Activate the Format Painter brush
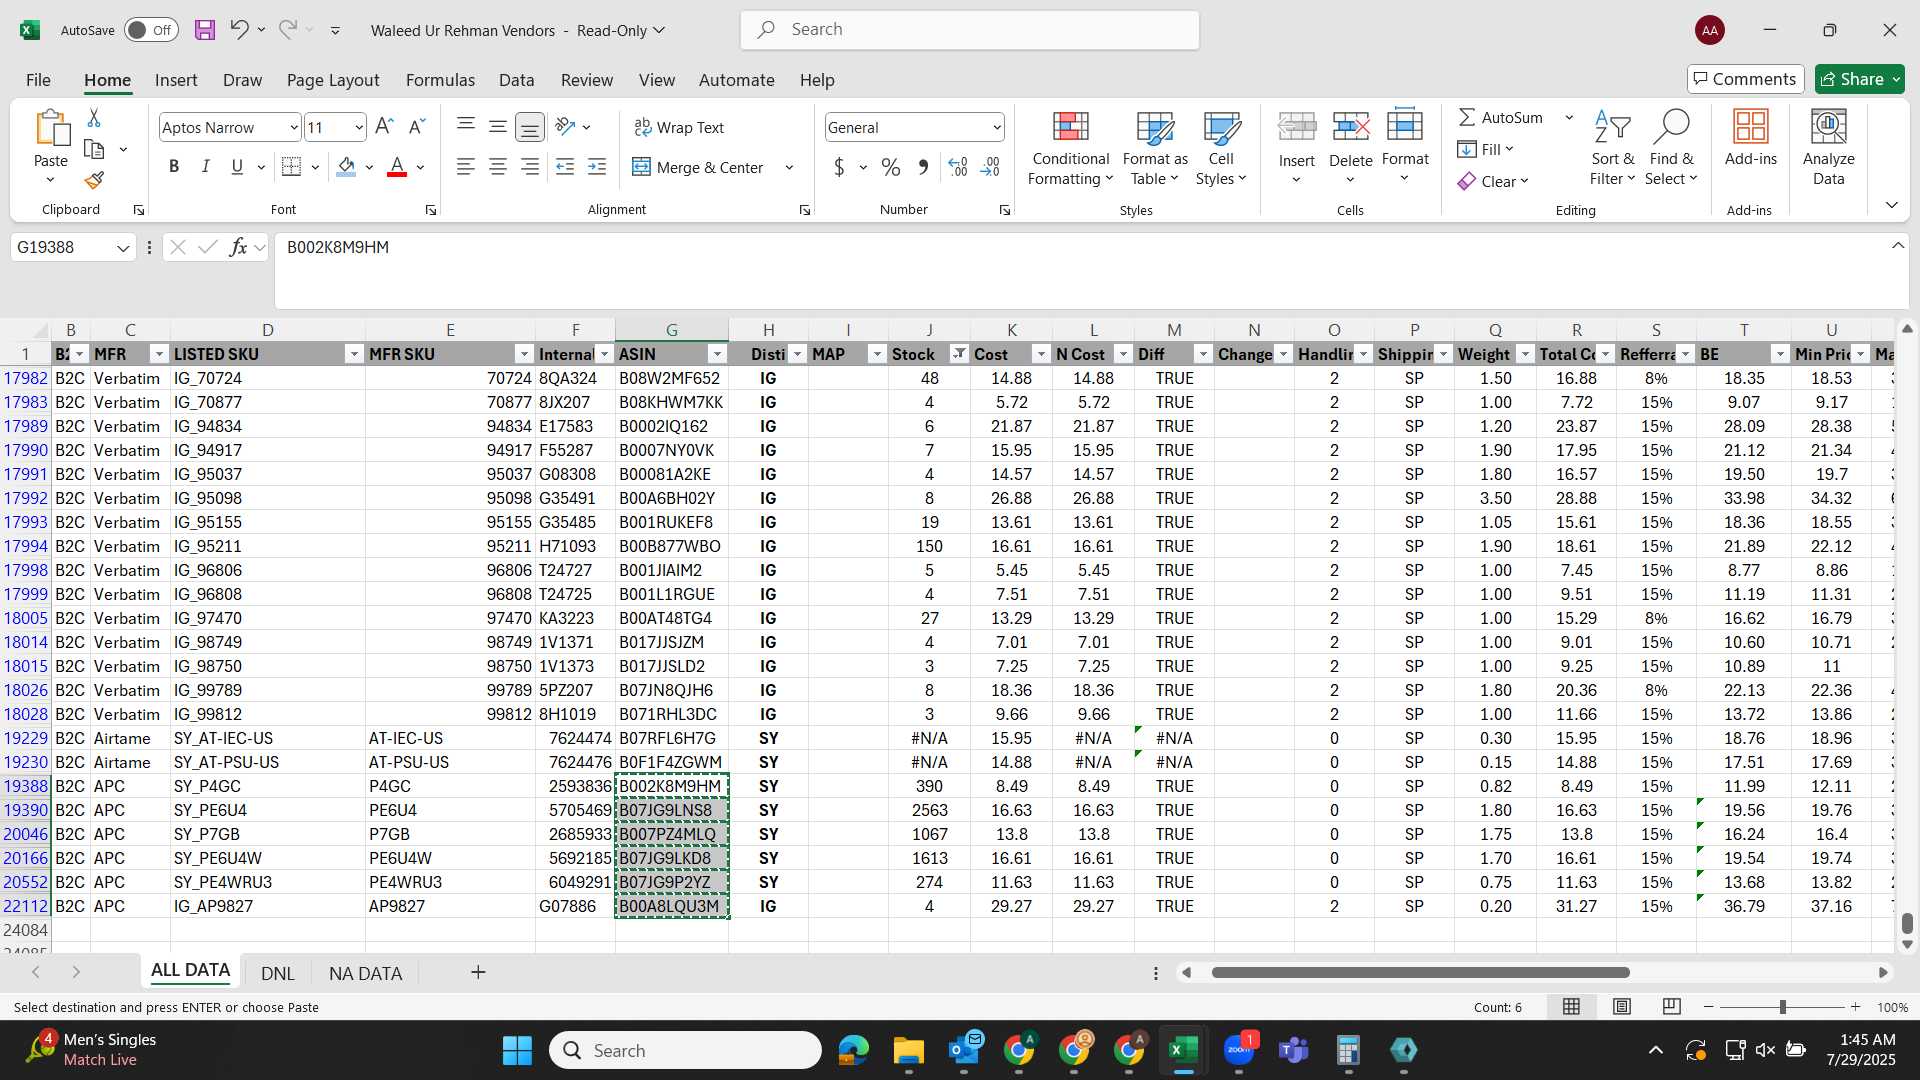 coord(94,180)
